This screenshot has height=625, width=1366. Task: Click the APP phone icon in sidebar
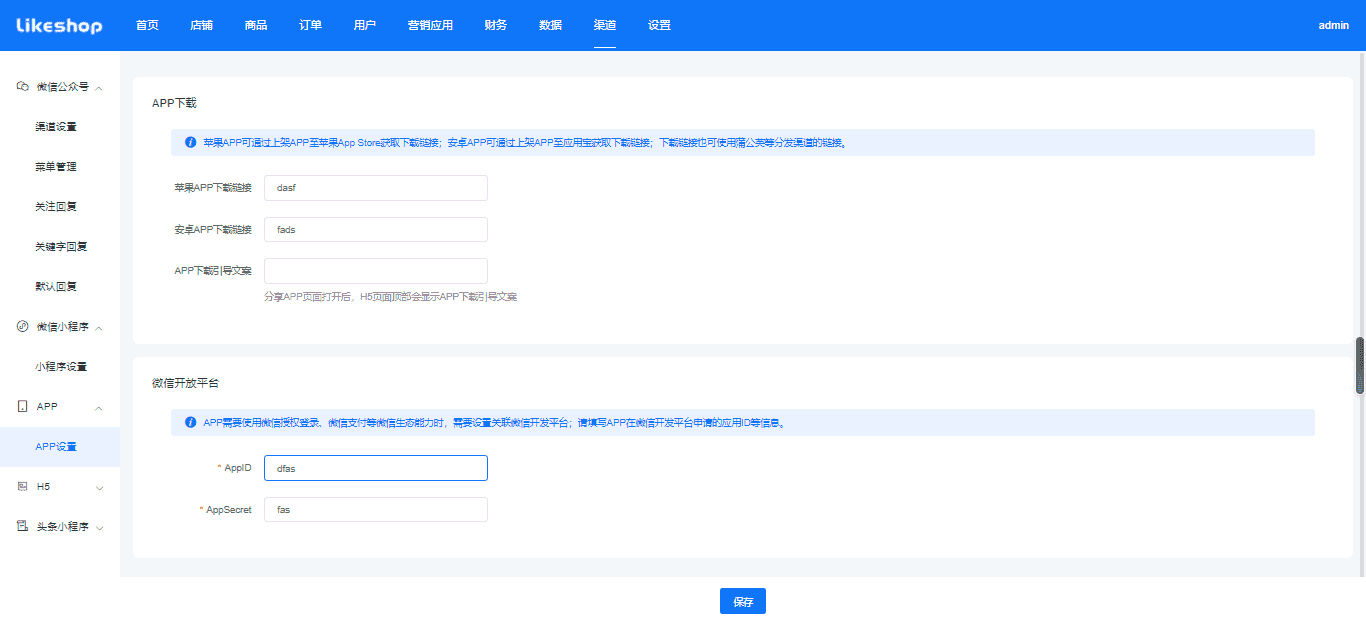coord(22,407)
